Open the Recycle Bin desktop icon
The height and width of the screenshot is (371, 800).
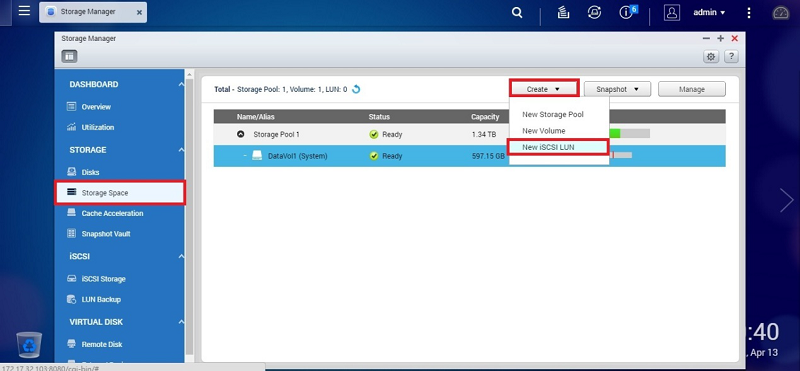click(x=29, y=344)
